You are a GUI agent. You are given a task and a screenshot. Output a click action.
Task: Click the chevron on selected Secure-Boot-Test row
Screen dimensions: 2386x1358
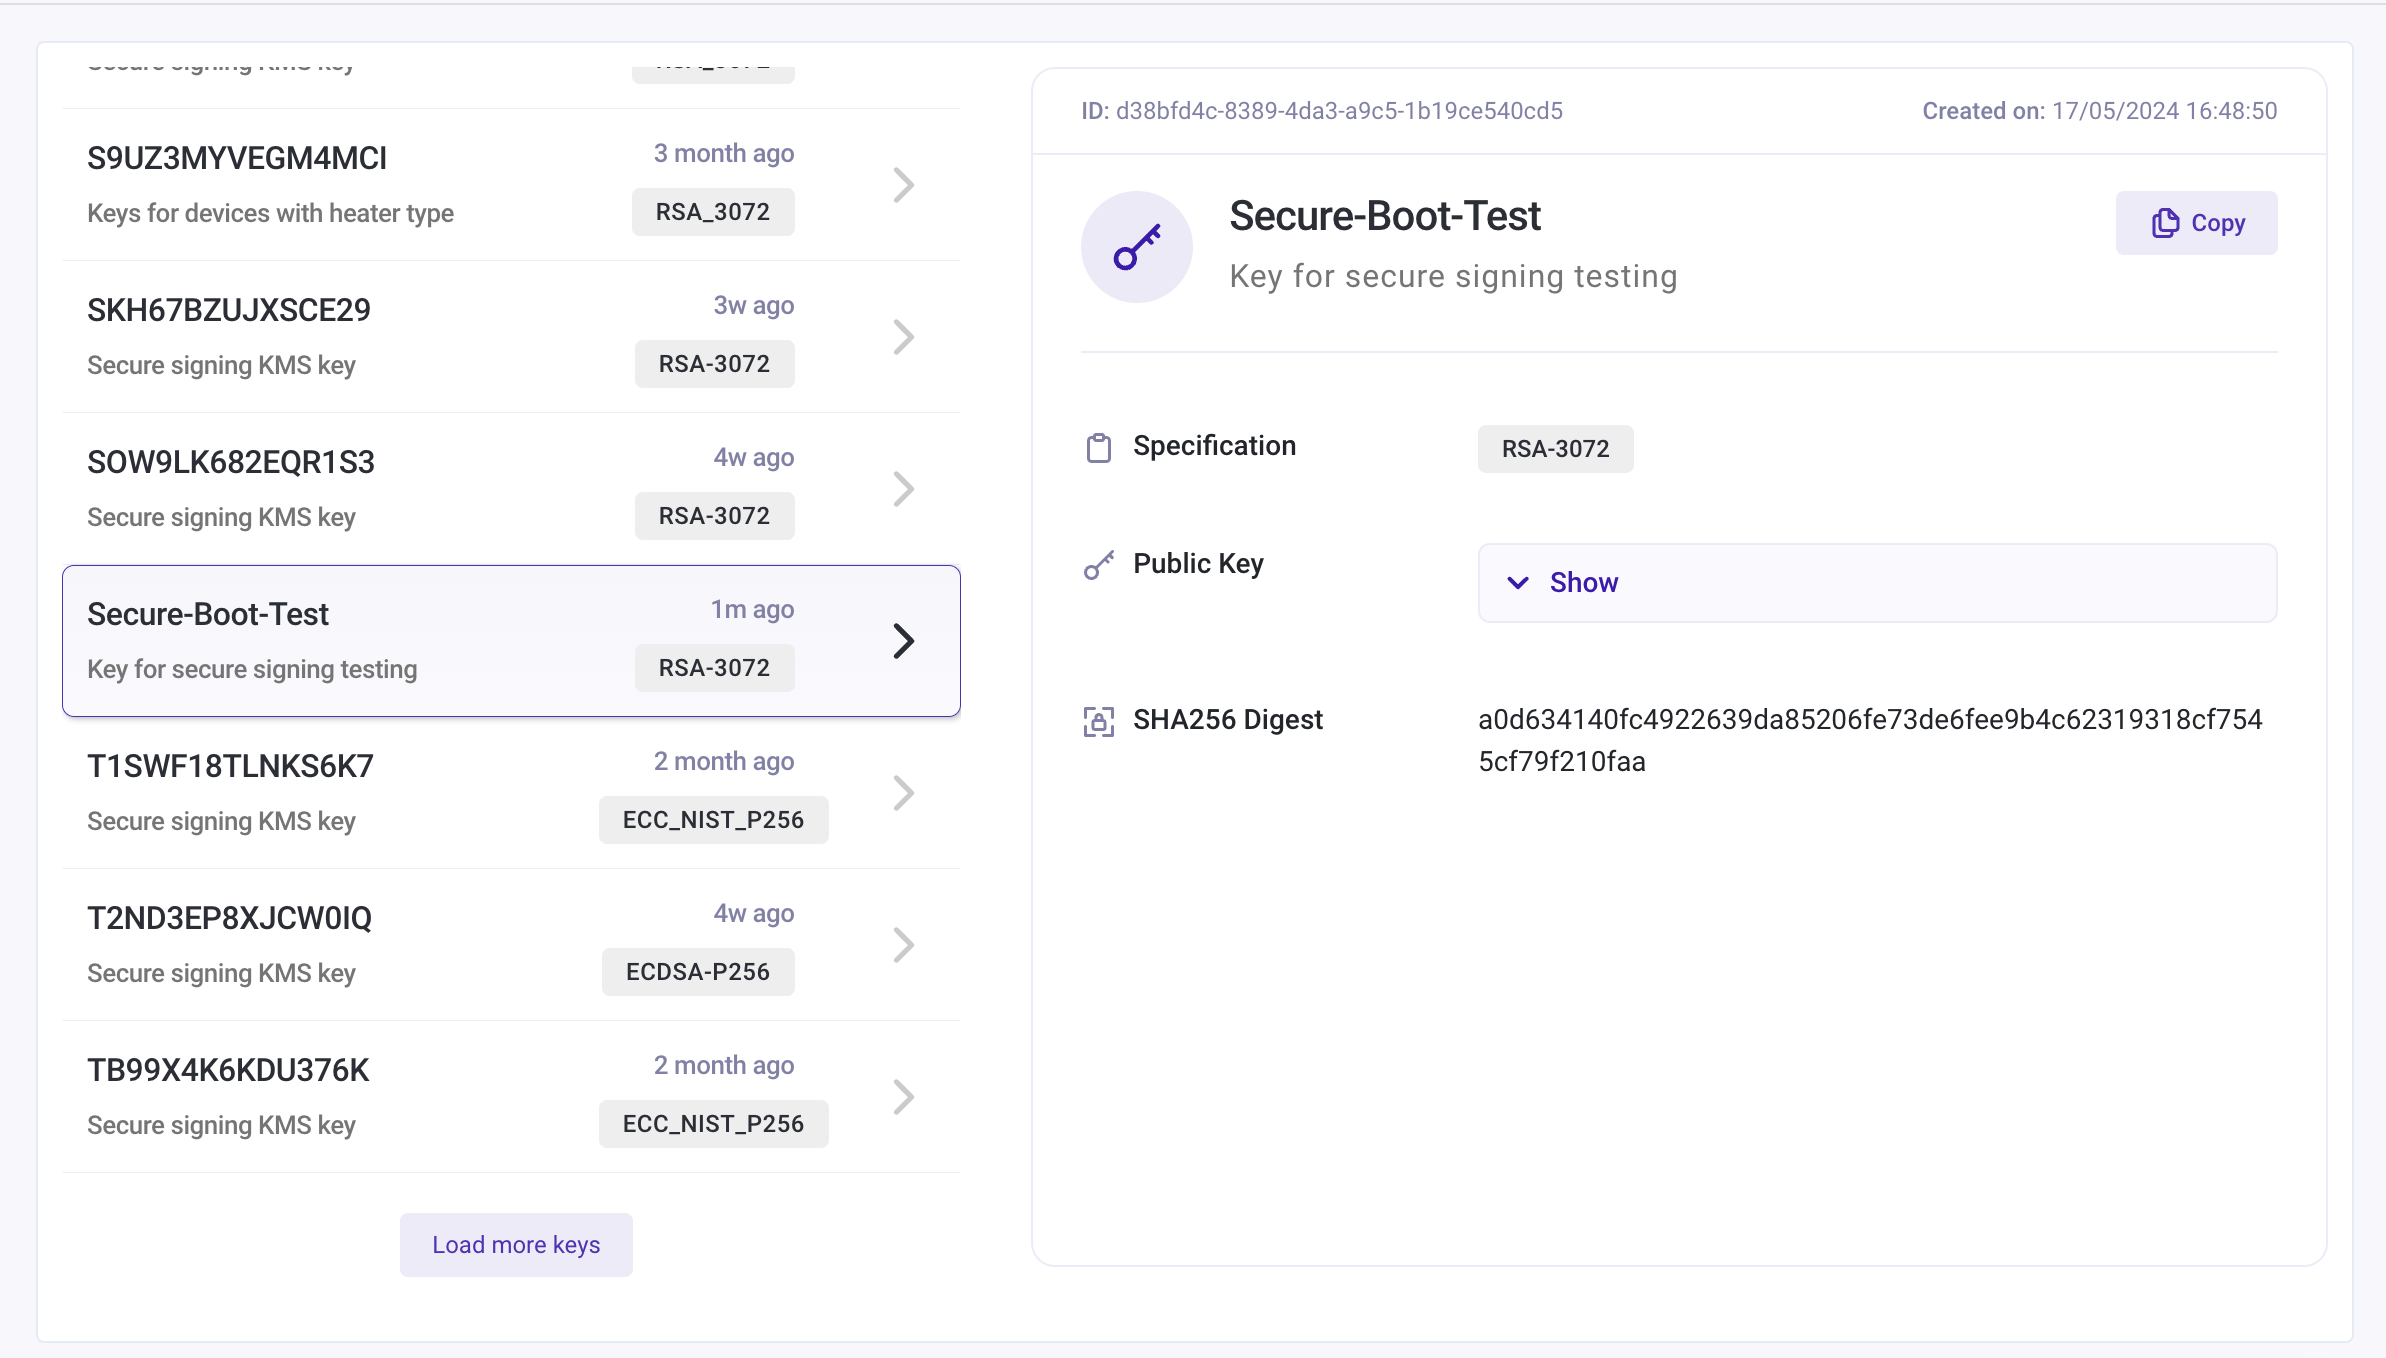pyautogui.click(x=903, y=641)
